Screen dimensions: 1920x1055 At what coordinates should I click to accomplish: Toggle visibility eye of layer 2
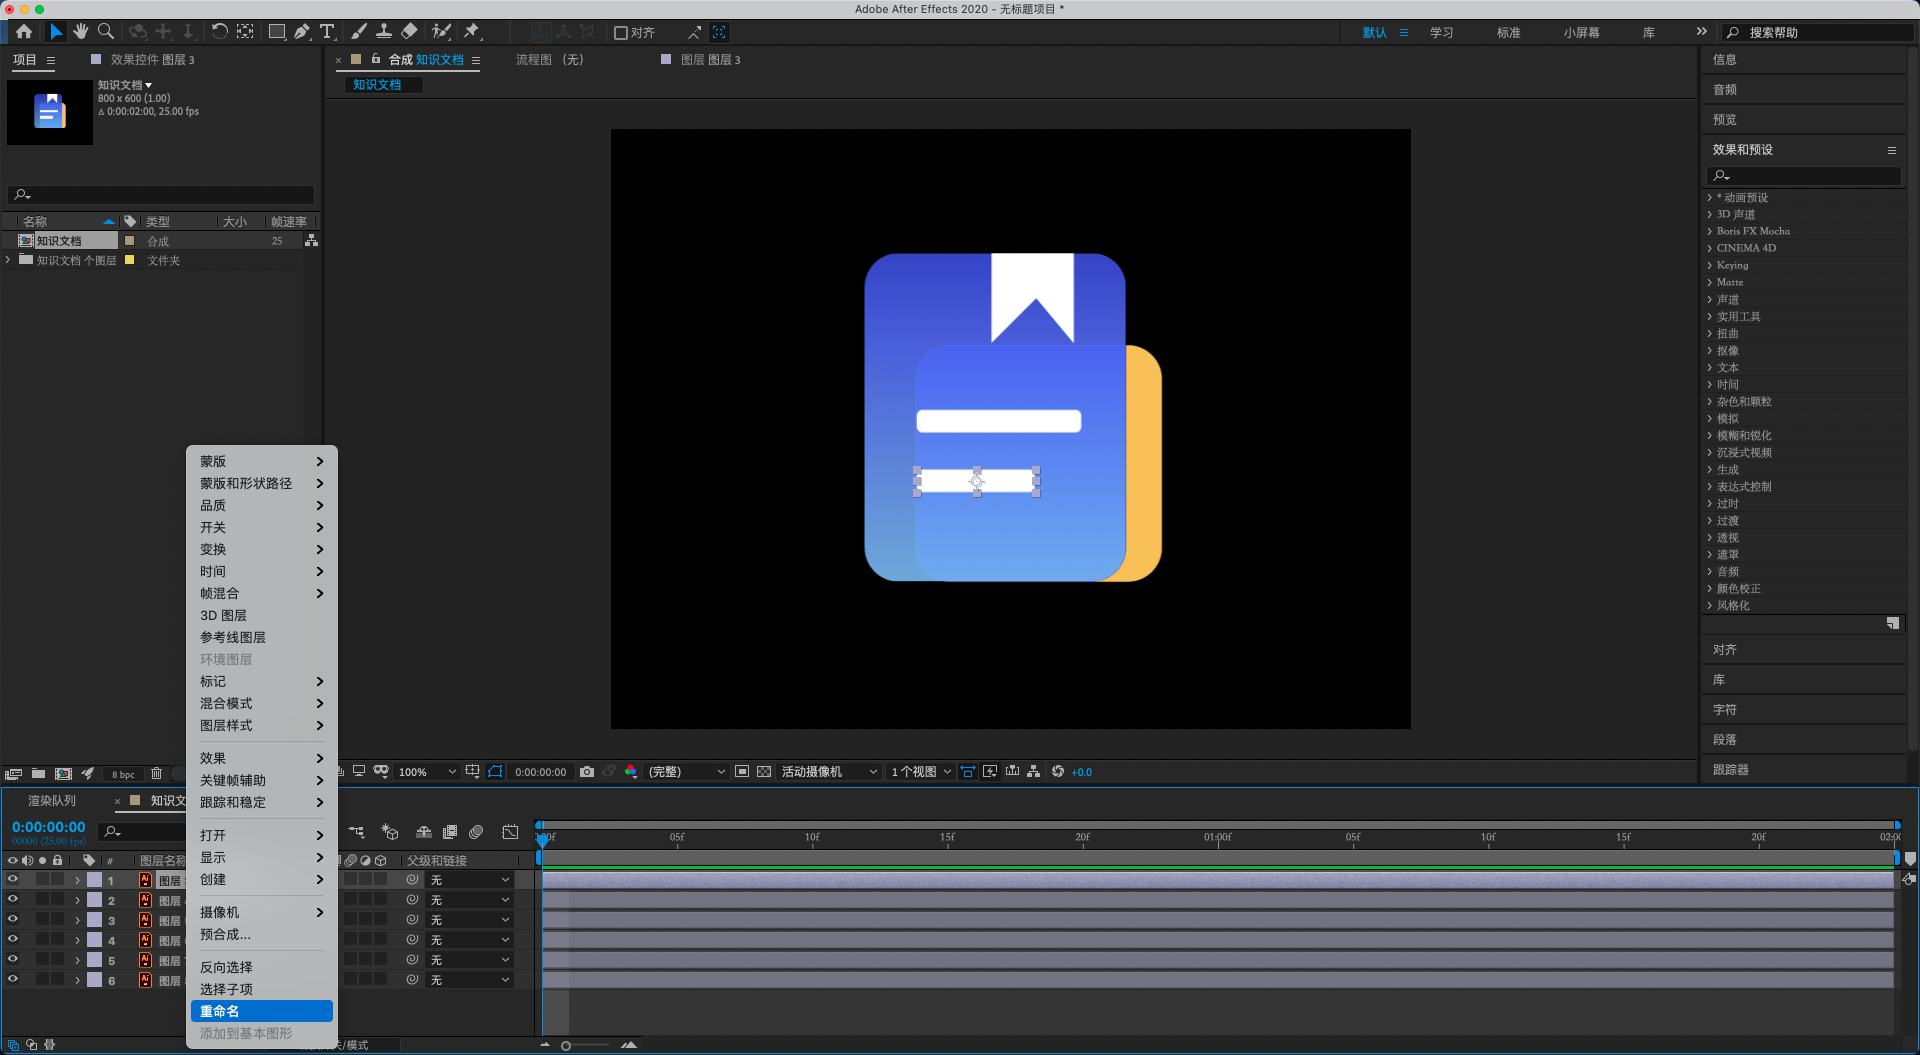(x=13, y=899)
